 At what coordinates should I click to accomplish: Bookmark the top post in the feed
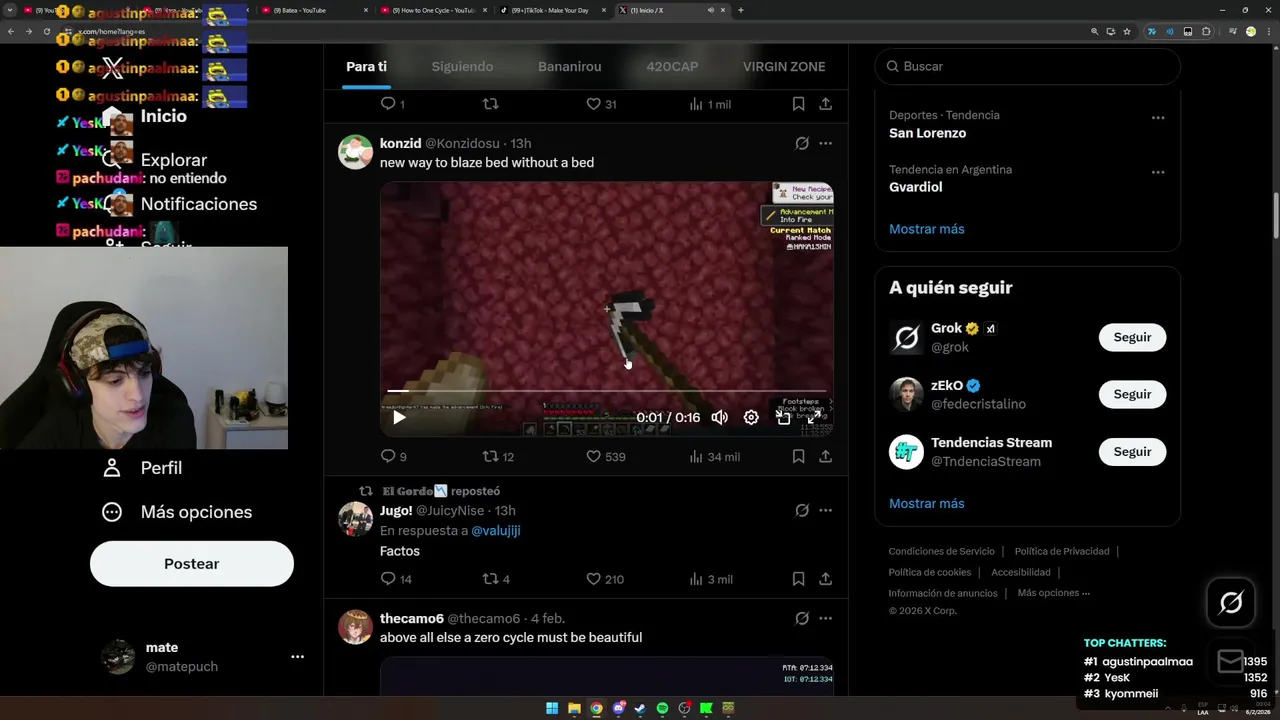[x=798, y=104]
